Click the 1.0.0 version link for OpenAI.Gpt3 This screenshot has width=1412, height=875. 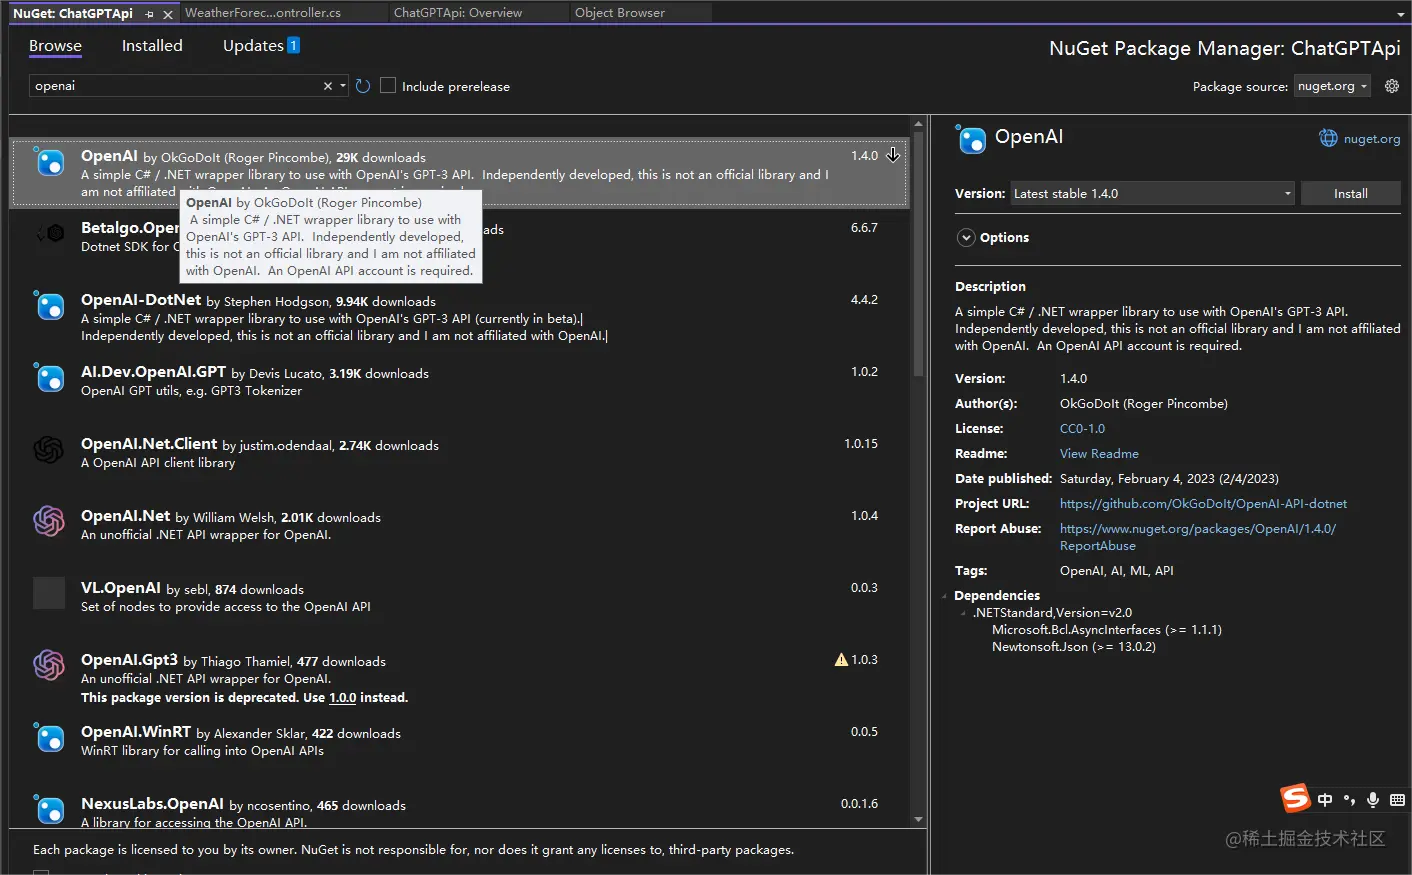[343, 698]
